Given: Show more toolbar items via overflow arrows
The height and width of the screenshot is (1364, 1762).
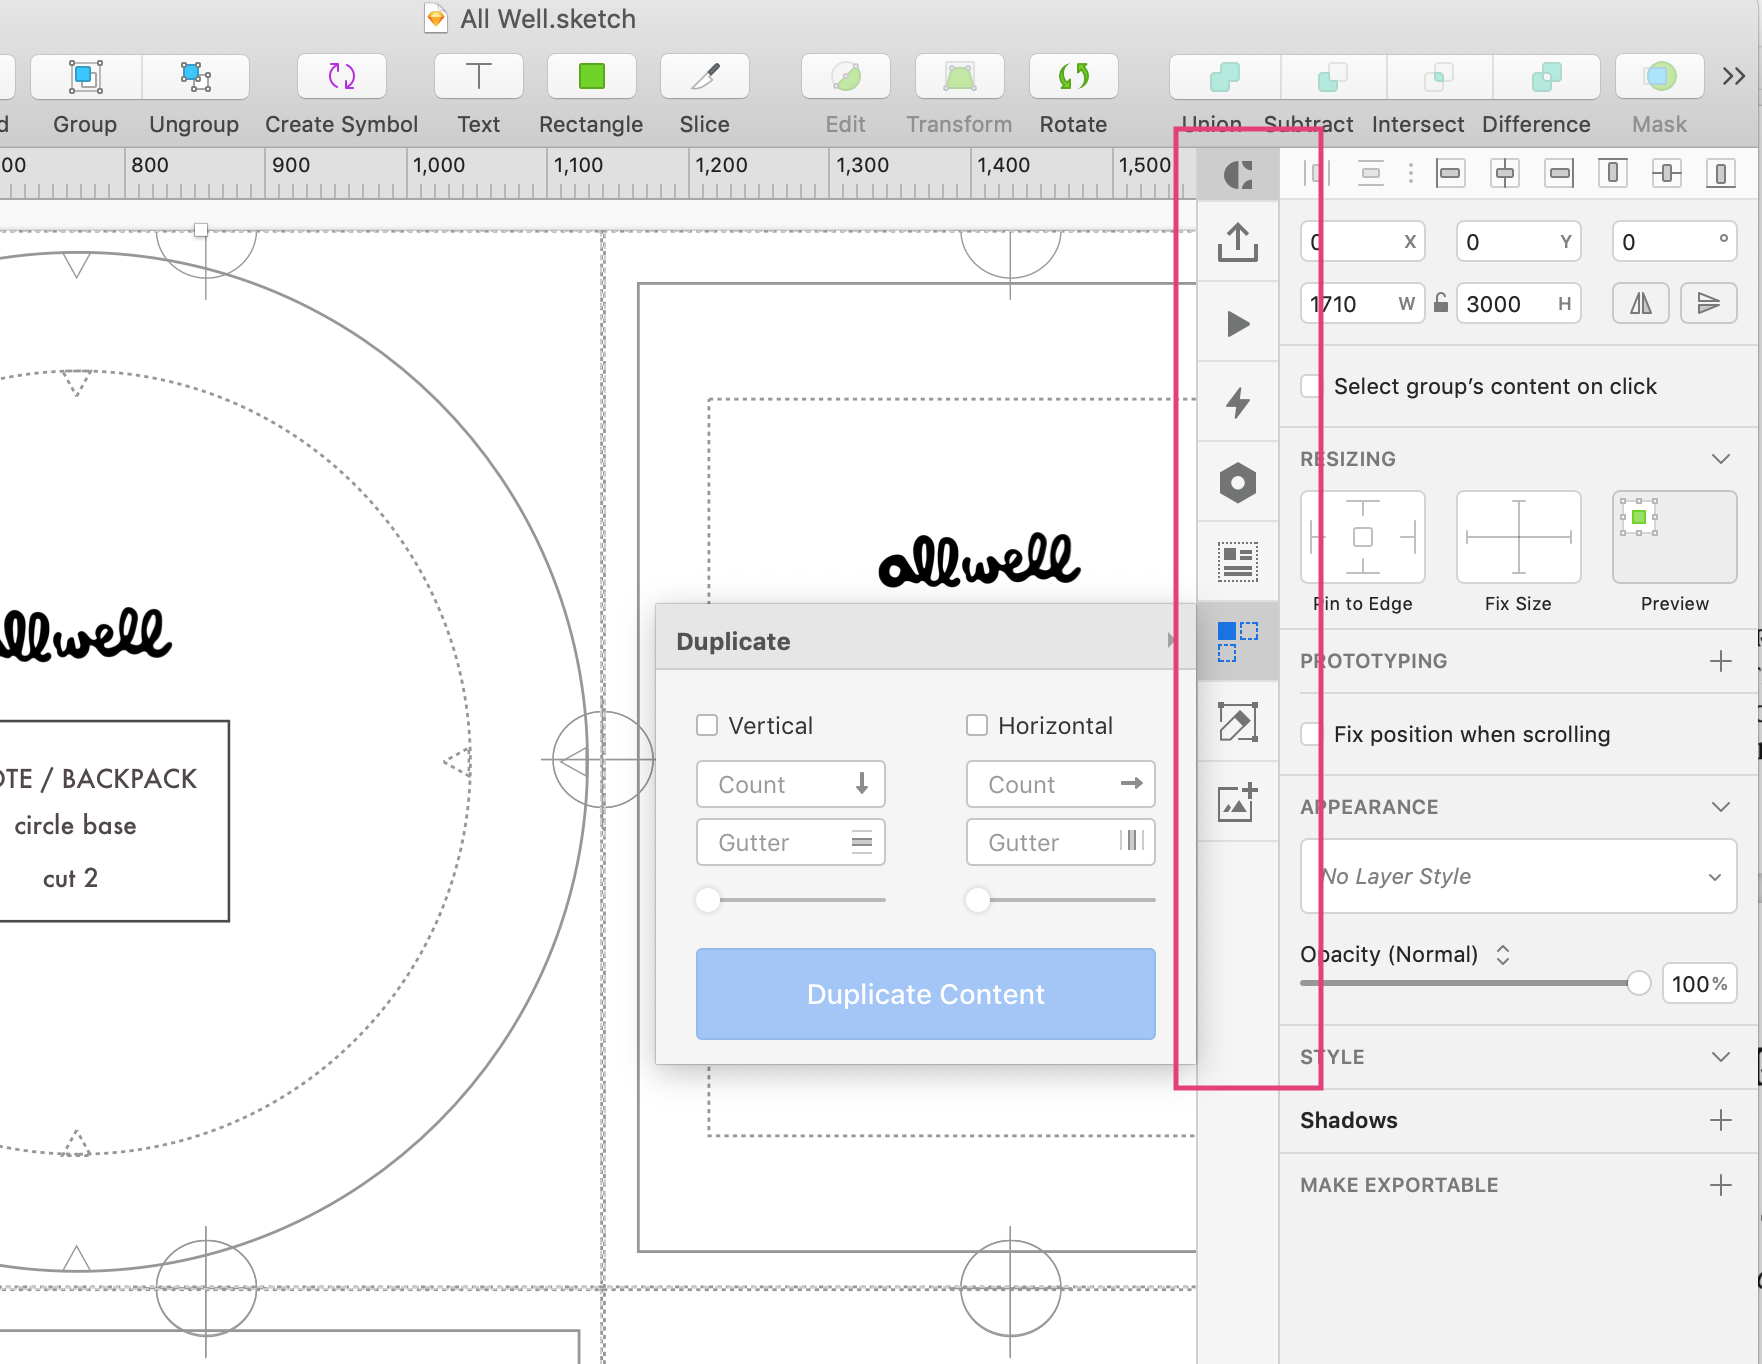Looking at the screenshot, I should tap(1734, 76).
